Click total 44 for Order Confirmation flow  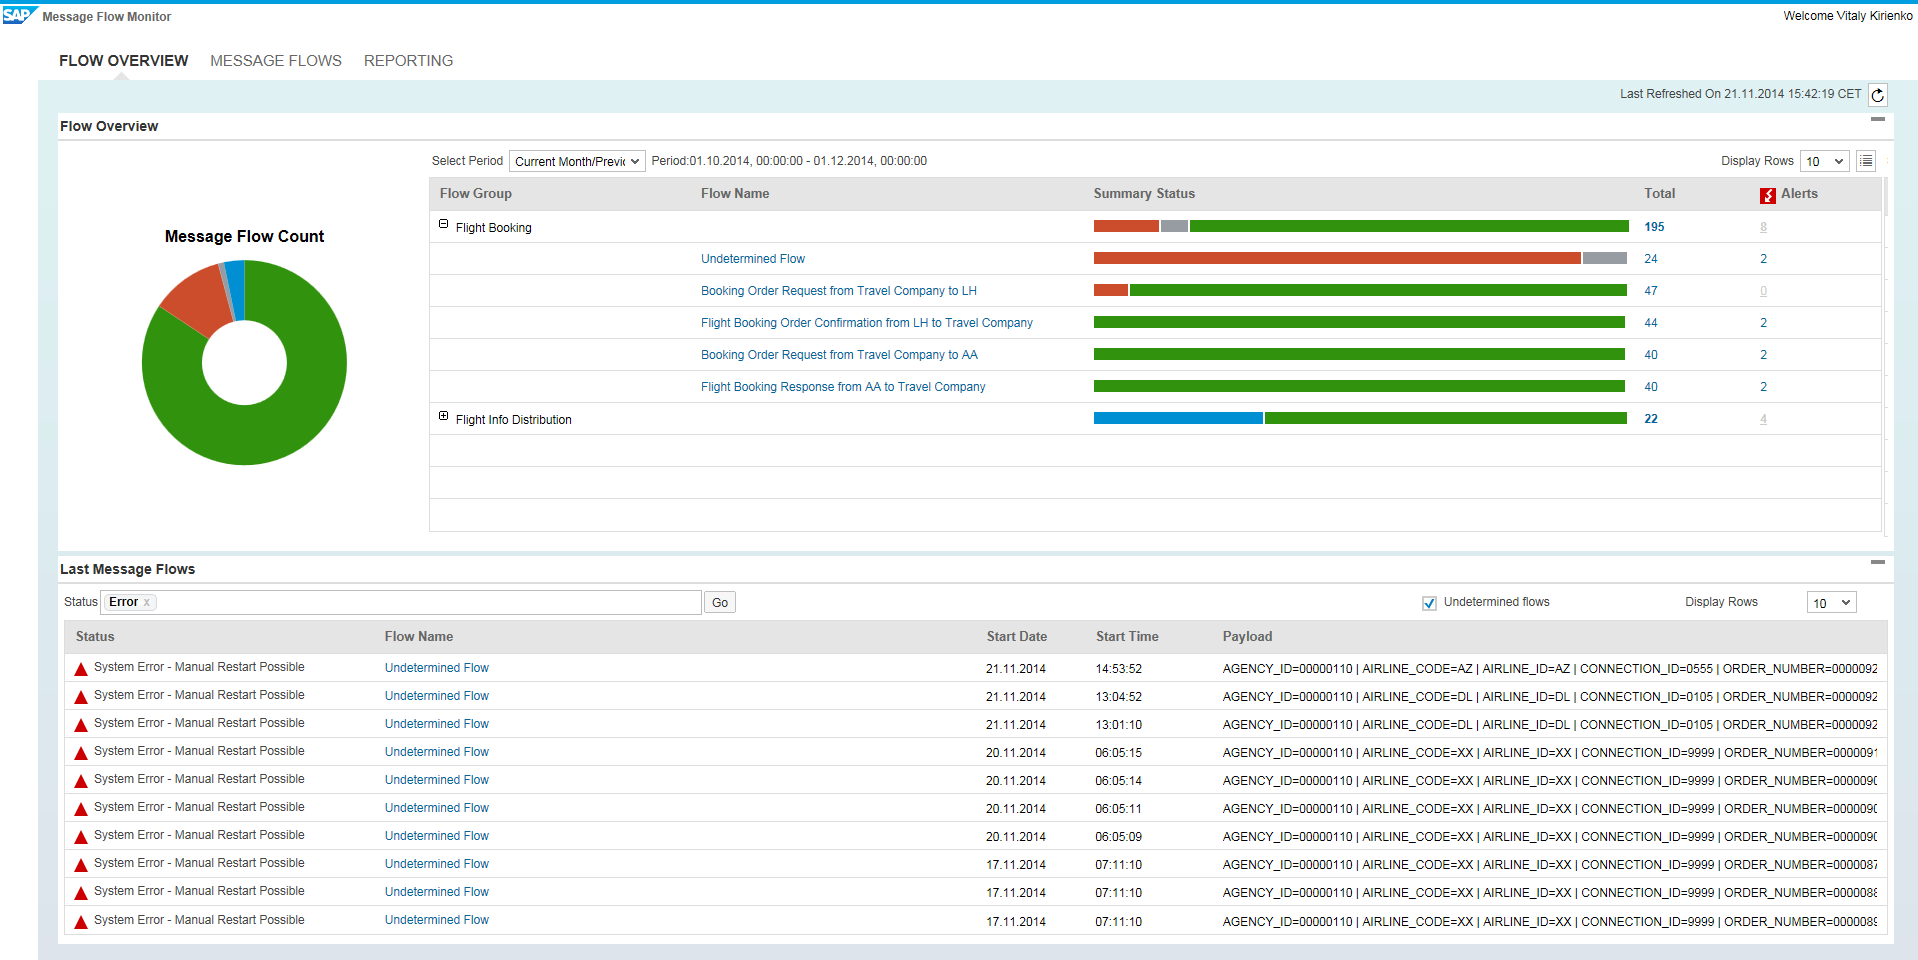[x=1650, y=323]
